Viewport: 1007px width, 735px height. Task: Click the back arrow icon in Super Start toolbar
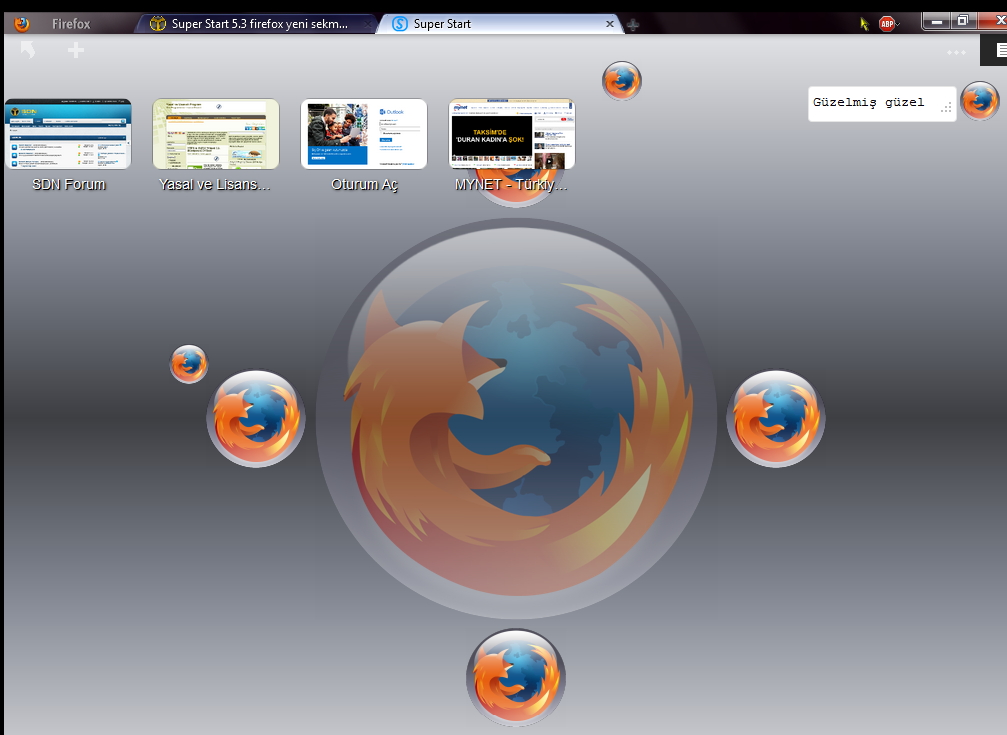[x=28, y=49]
